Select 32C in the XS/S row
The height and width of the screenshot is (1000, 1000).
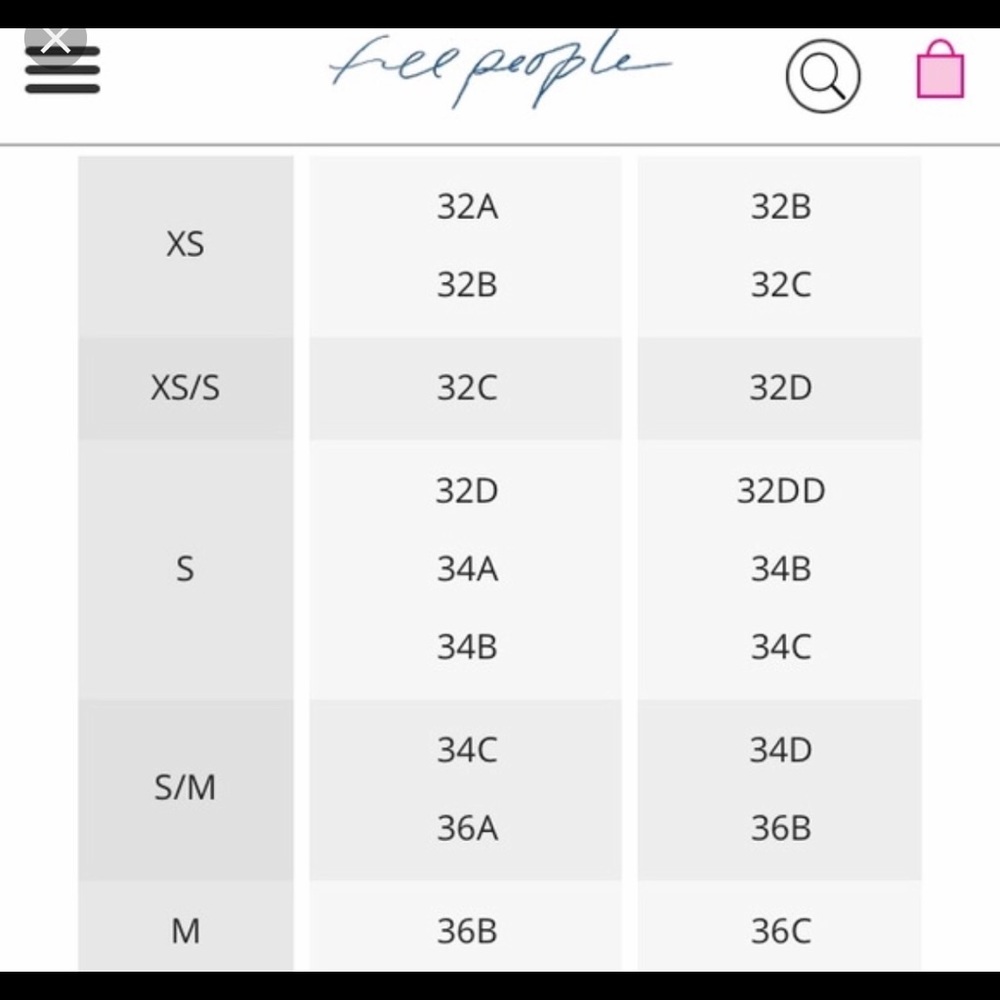tap(467, 388)
